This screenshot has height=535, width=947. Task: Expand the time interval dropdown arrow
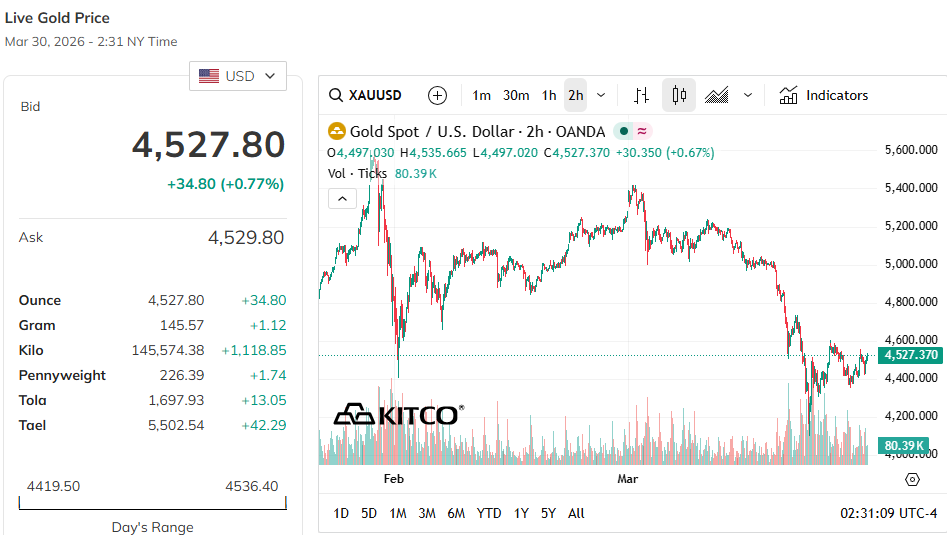601,96
